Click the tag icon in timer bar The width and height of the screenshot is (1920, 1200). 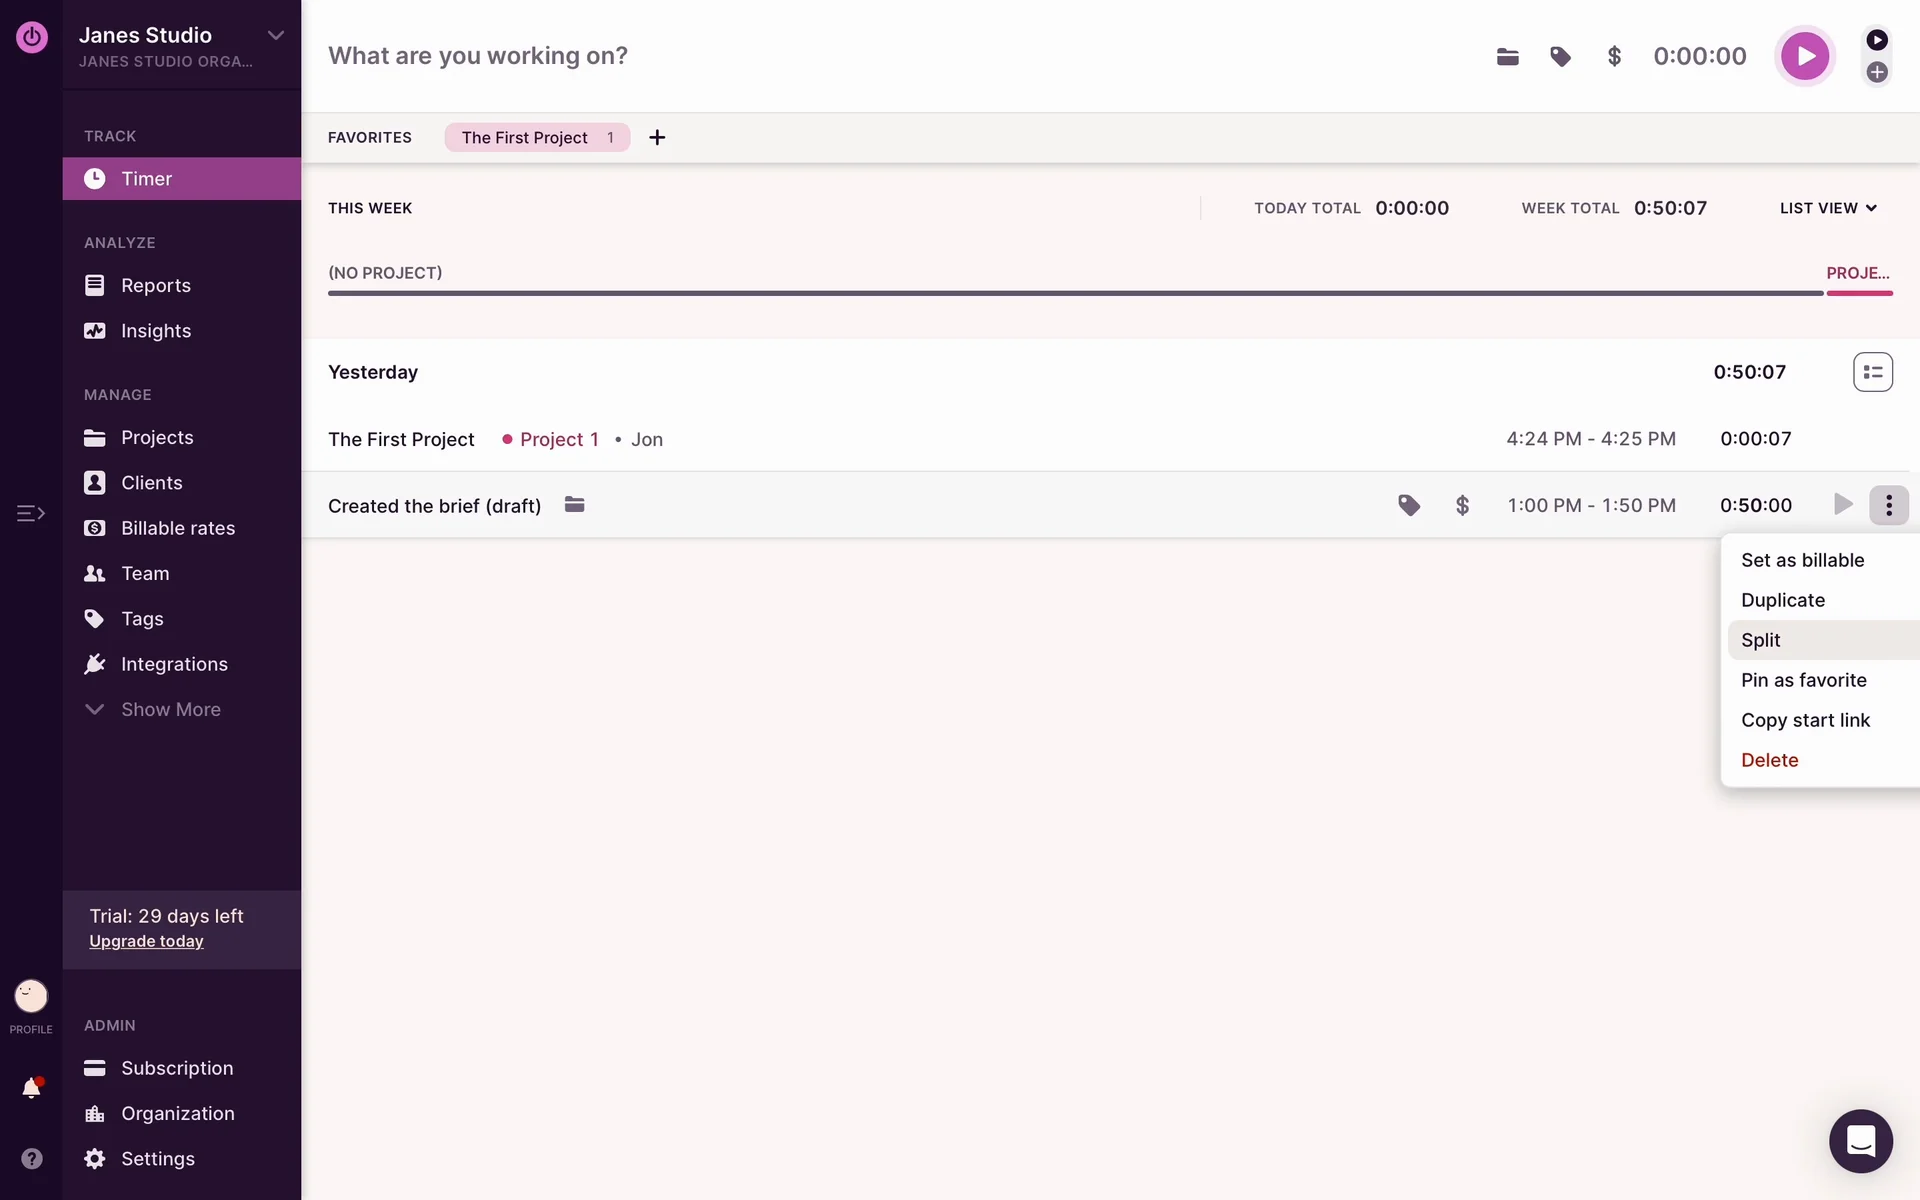pyautogui.click(x=1560, y=57)
